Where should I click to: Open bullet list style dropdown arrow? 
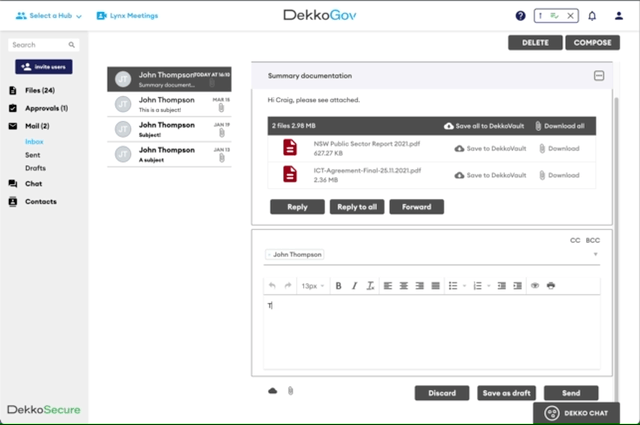click(464, 286)
